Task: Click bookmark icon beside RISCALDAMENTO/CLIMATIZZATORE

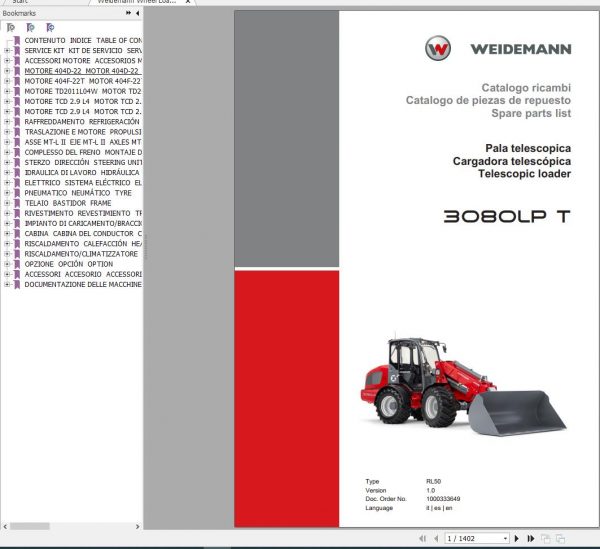Action: [x=17, y=254]
